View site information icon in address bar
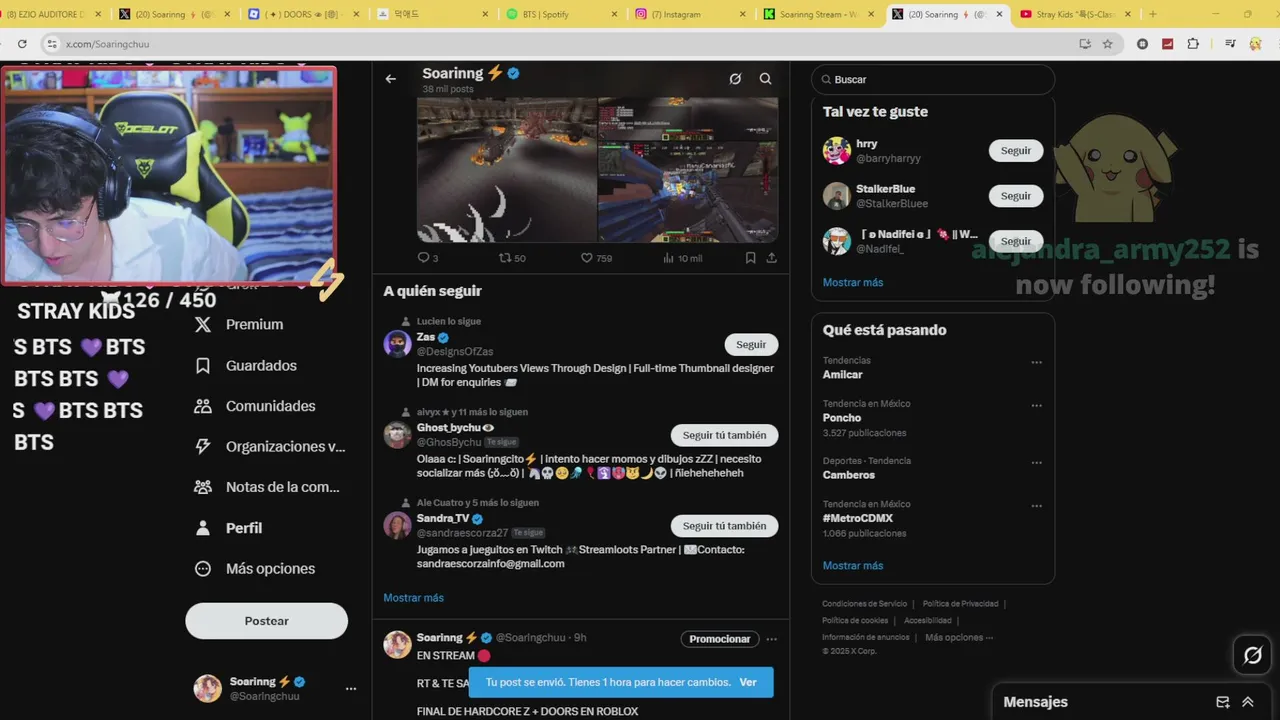The width and height of the screenshot is (1280, 720). point(52,44)
